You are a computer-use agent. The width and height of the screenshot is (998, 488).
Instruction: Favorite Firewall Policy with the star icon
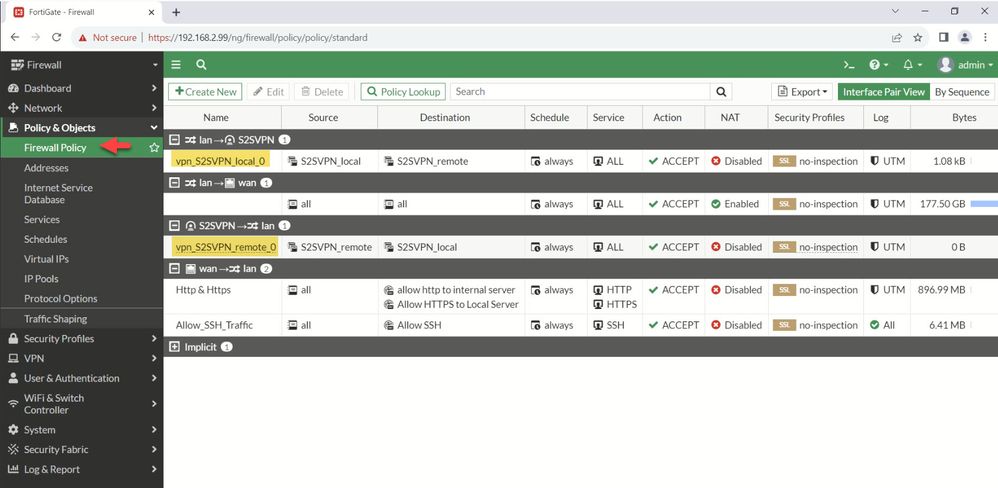coord(153,148)
